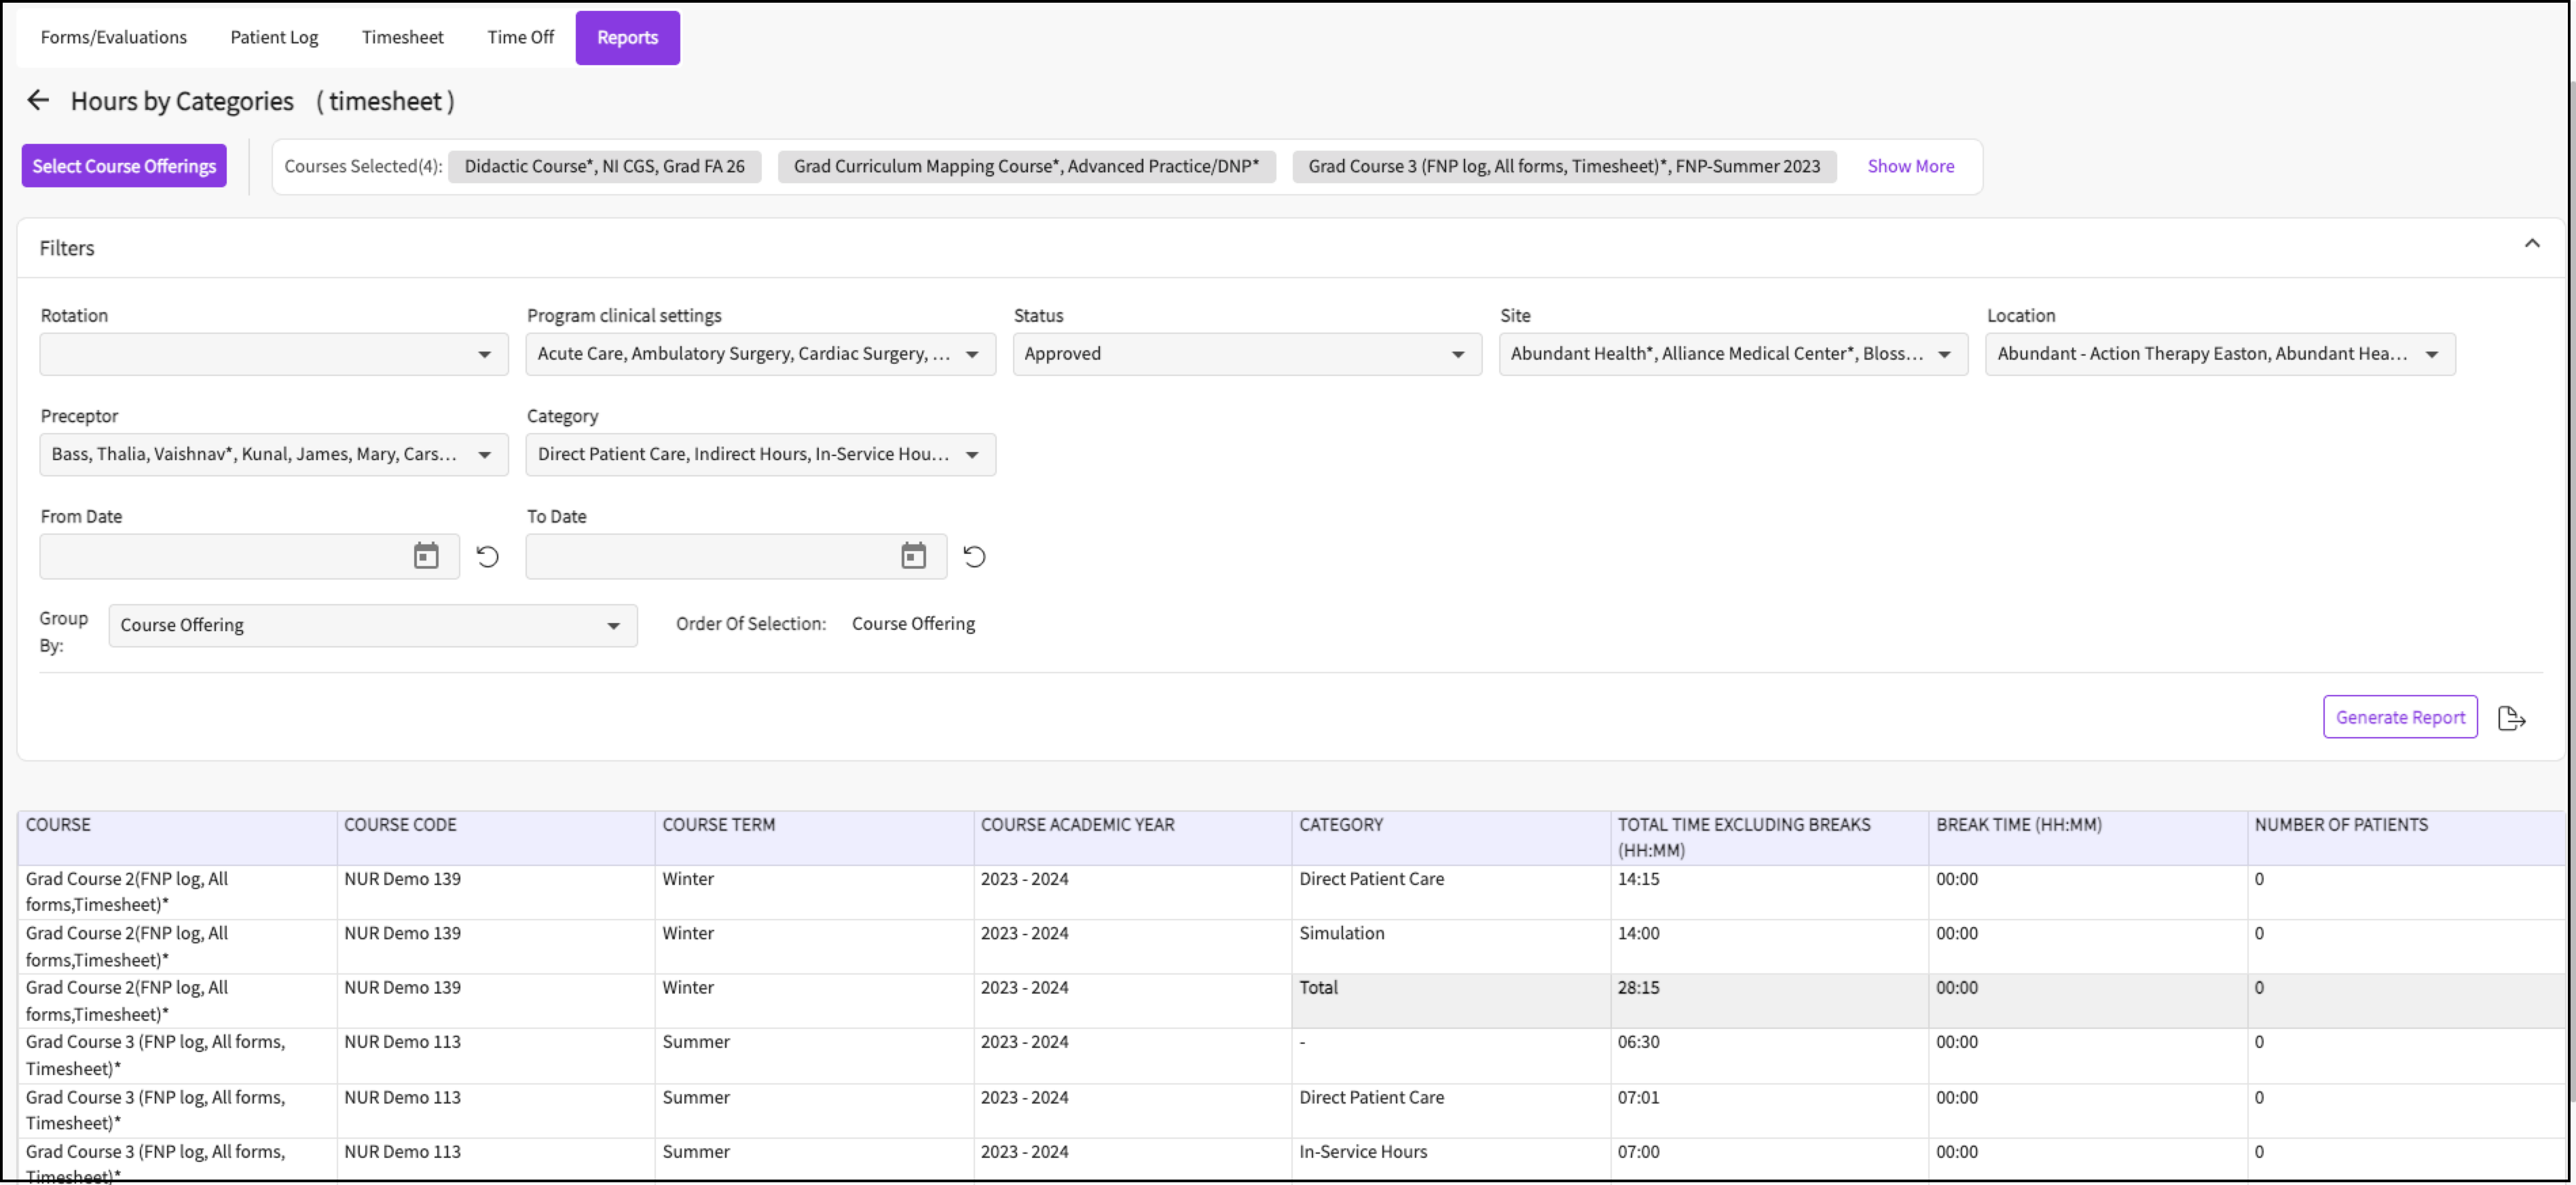Export the report using the export icon
Viewport: 2576px width, 1185px height.
pyautogui.click(x=2513, y=717)
